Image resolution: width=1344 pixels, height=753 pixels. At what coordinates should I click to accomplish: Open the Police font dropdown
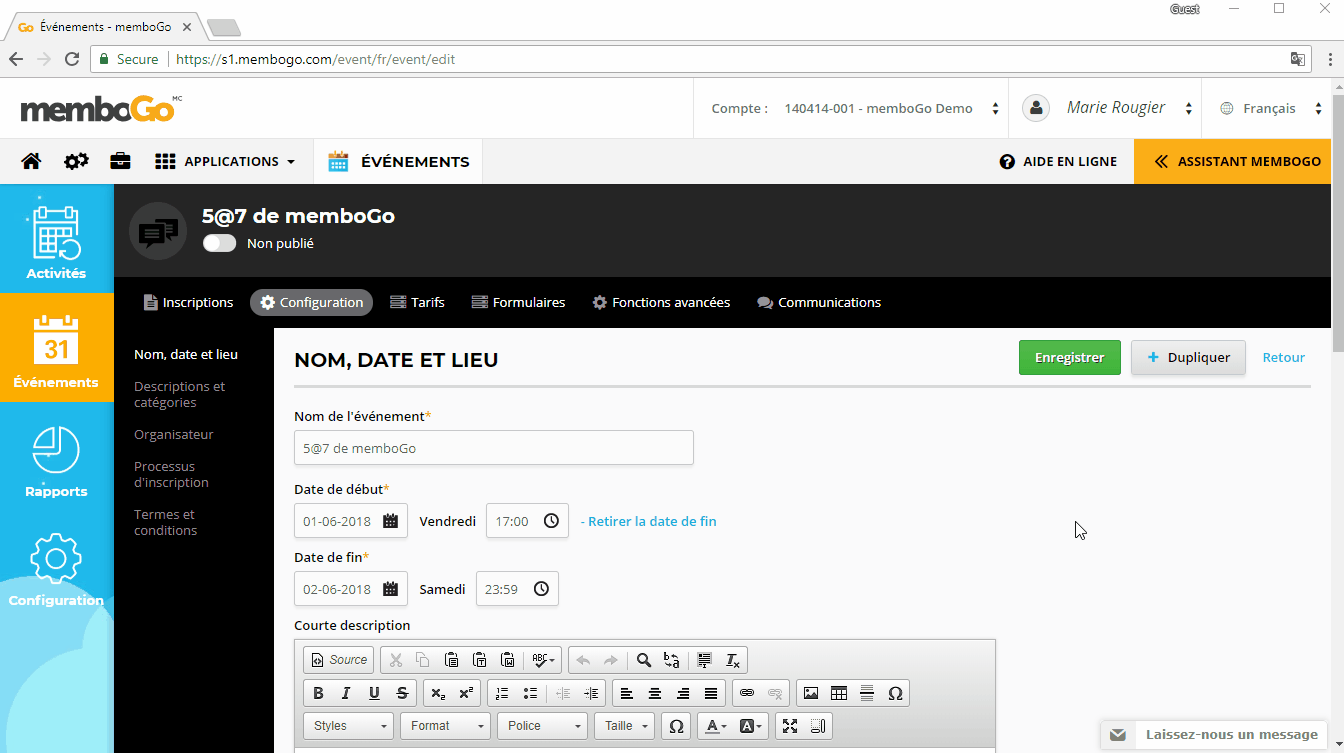542,726
